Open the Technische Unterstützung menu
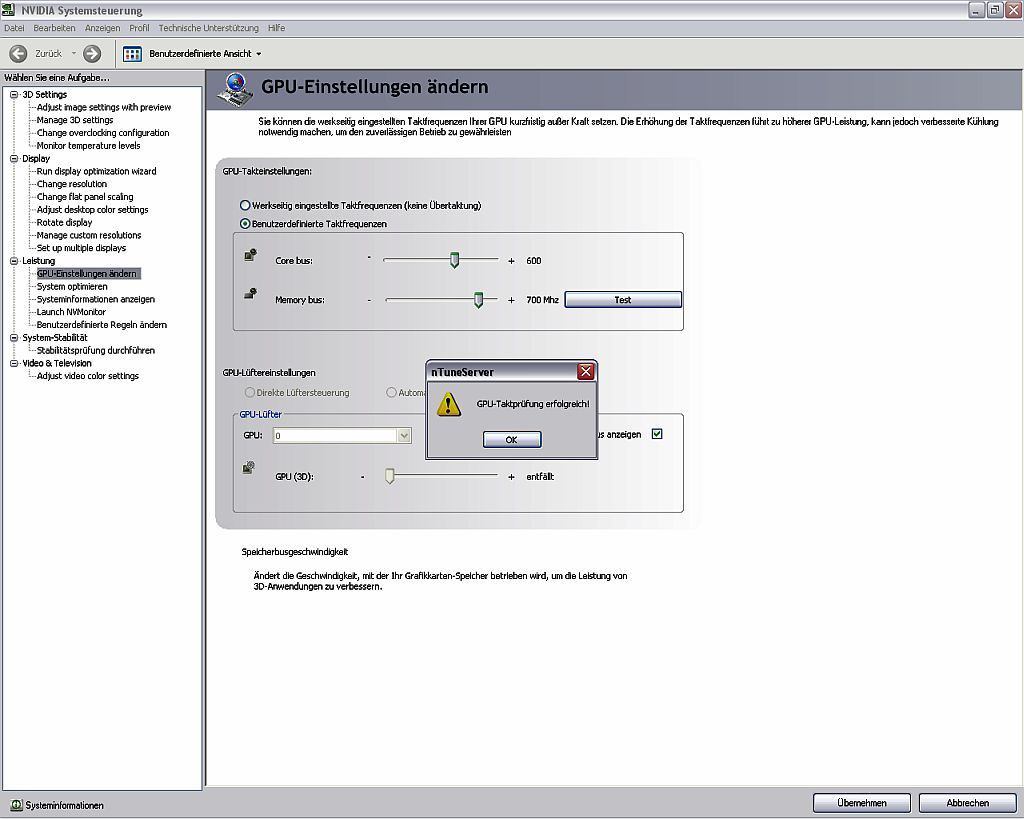 click(x=208, y=28)
